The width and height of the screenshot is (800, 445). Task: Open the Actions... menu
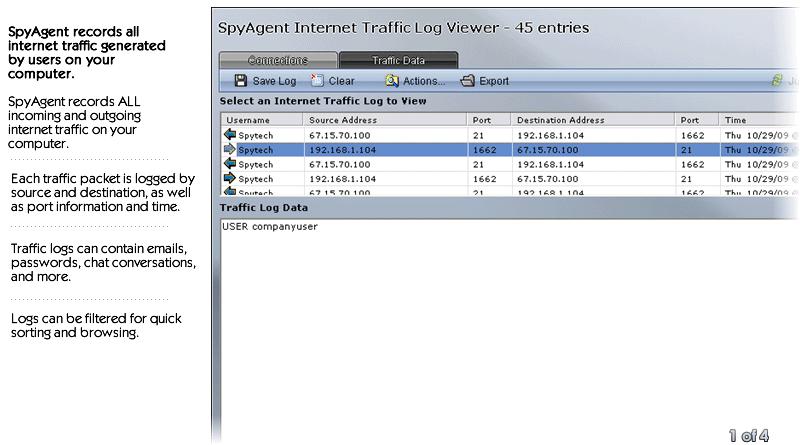tap(424, 81)
